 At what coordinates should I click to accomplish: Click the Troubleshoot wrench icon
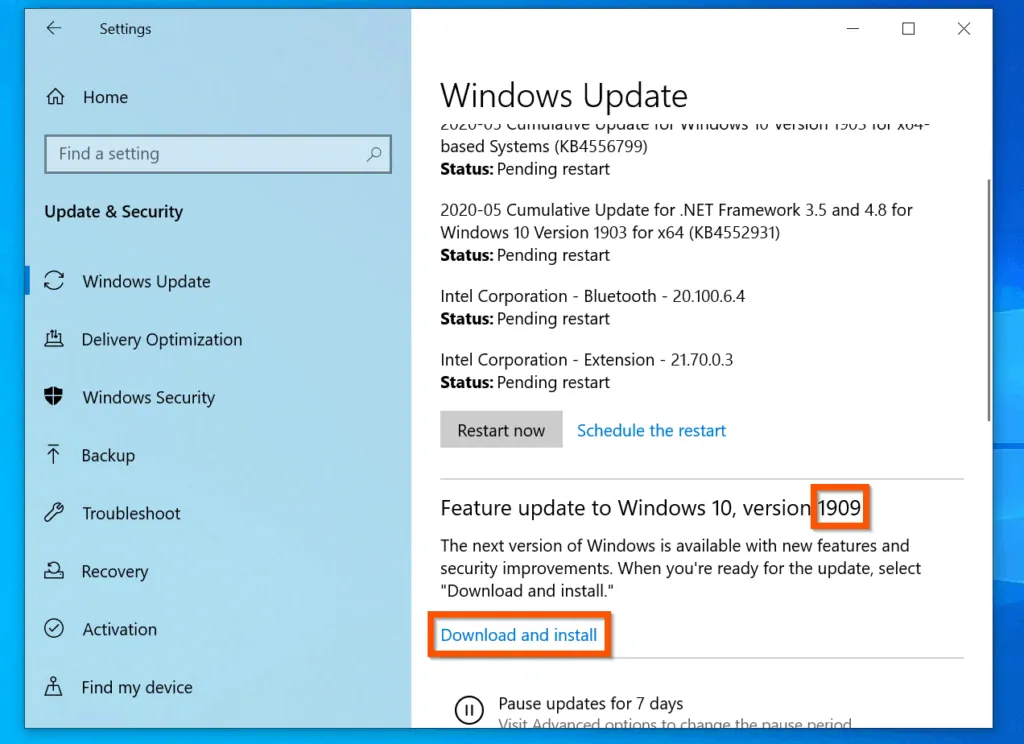pos(54,513)
